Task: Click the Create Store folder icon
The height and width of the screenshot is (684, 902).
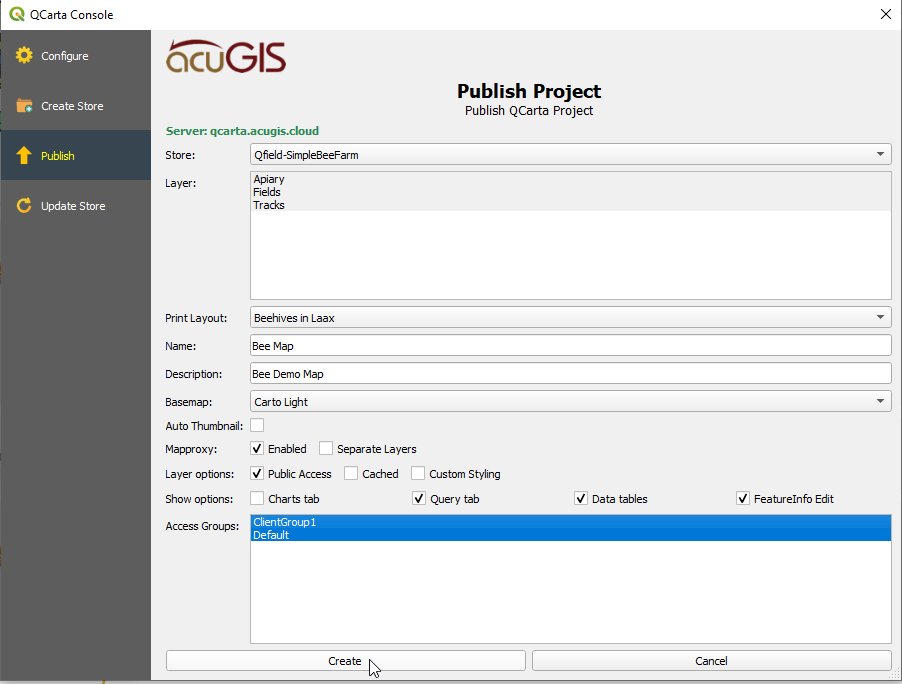Action: pyautogui.click(x=24, y=106)
